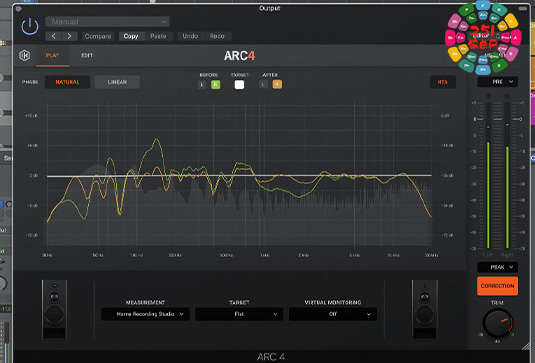Switch to the PLAY tab

point(53,55)
